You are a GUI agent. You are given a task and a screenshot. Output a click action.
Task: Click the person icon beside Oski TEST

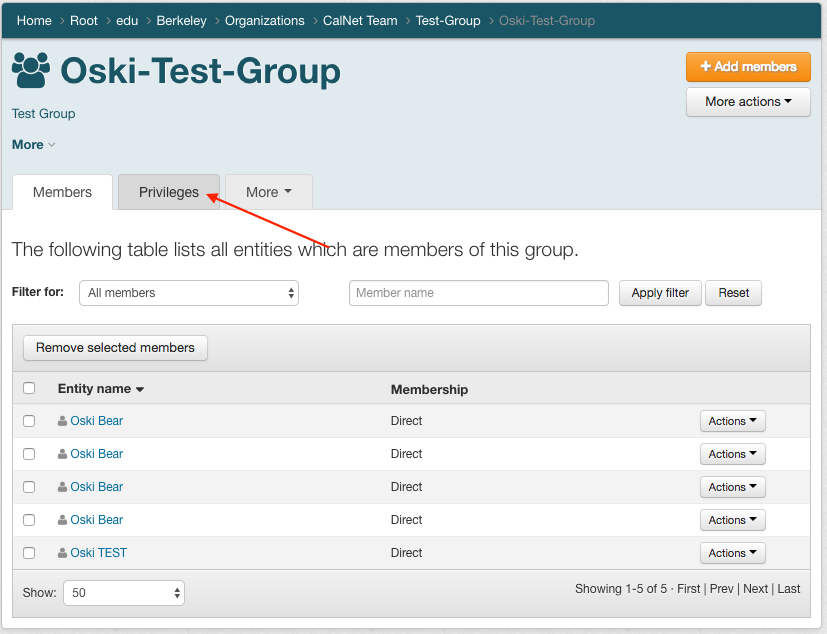(62, 553)
